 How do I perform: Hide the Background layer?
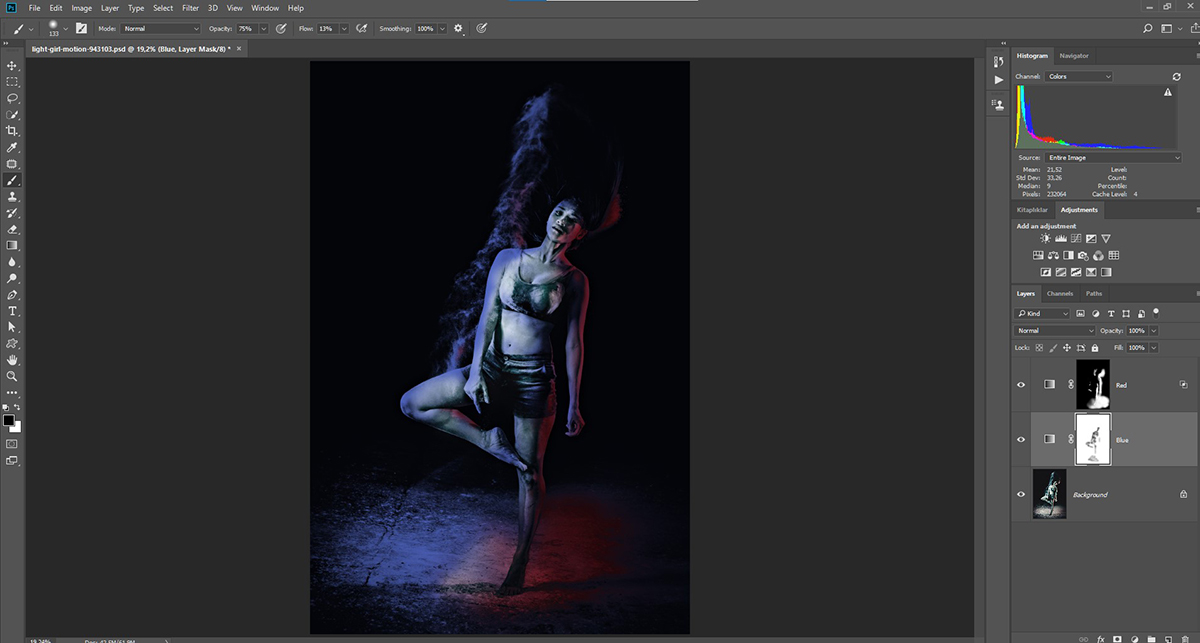tap(1021, 494)
